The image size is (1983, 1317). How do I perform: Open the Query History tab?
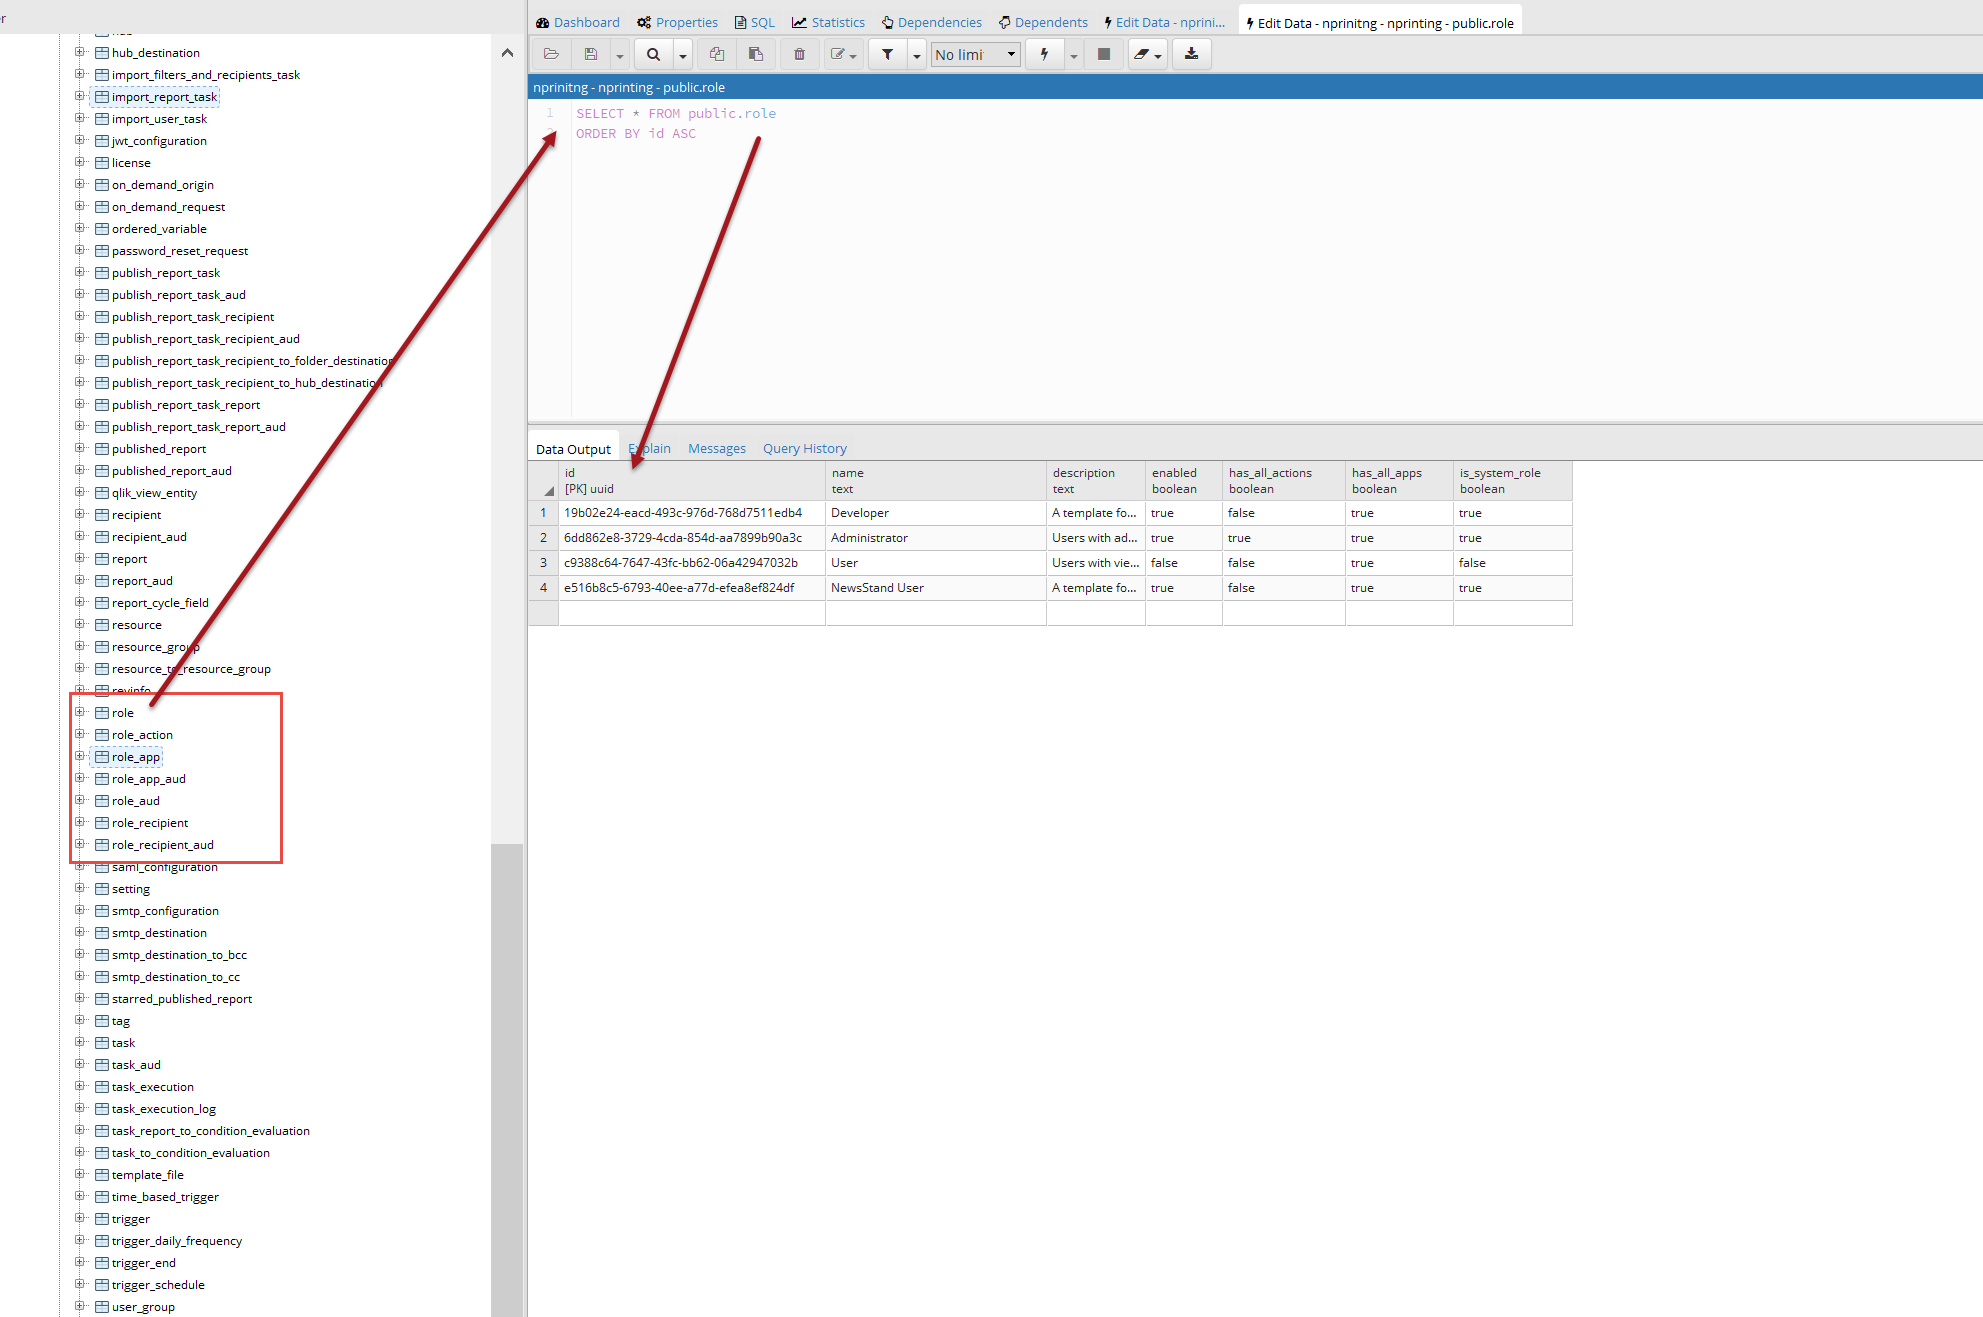pyautogui.click(x=804, y=448)
